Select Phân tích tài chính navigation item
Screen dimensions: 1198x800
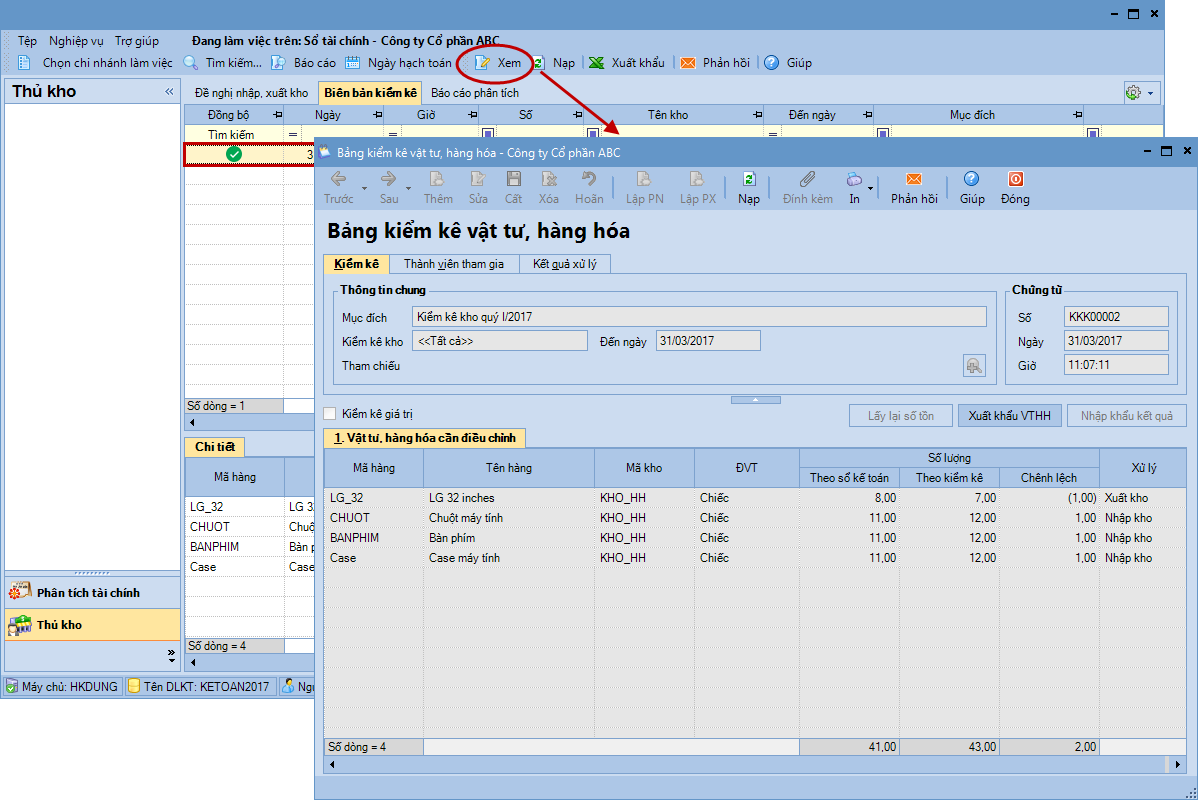[88, 592]
